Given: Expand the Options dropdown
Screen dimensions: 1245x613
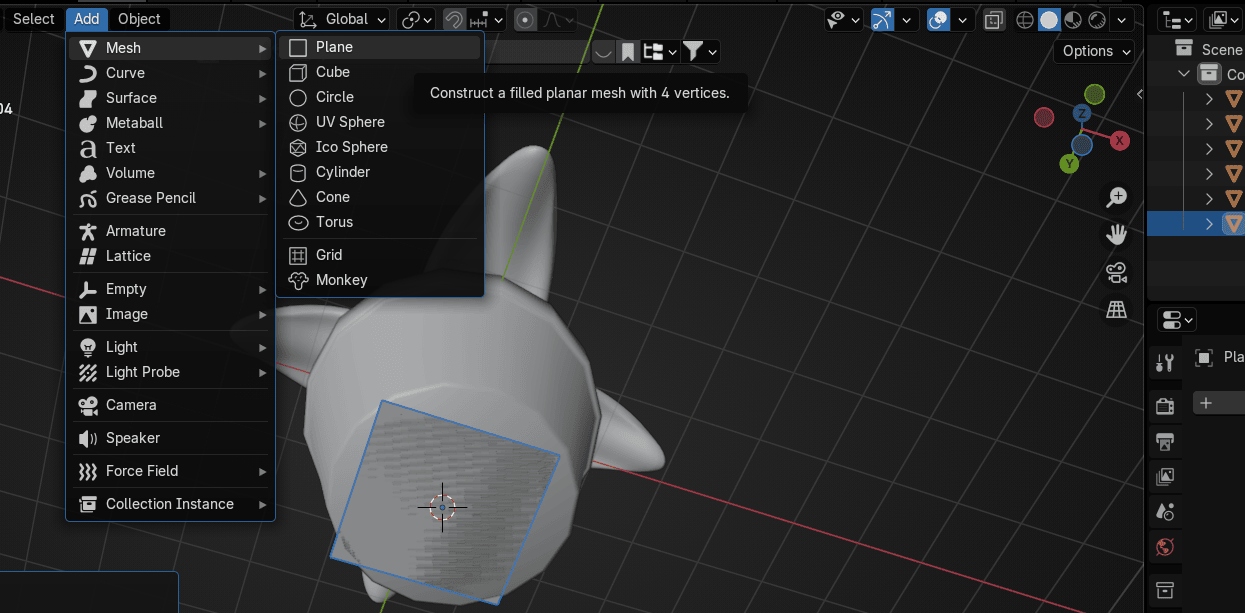Looking at the screenshot, I should point(1096,51).
